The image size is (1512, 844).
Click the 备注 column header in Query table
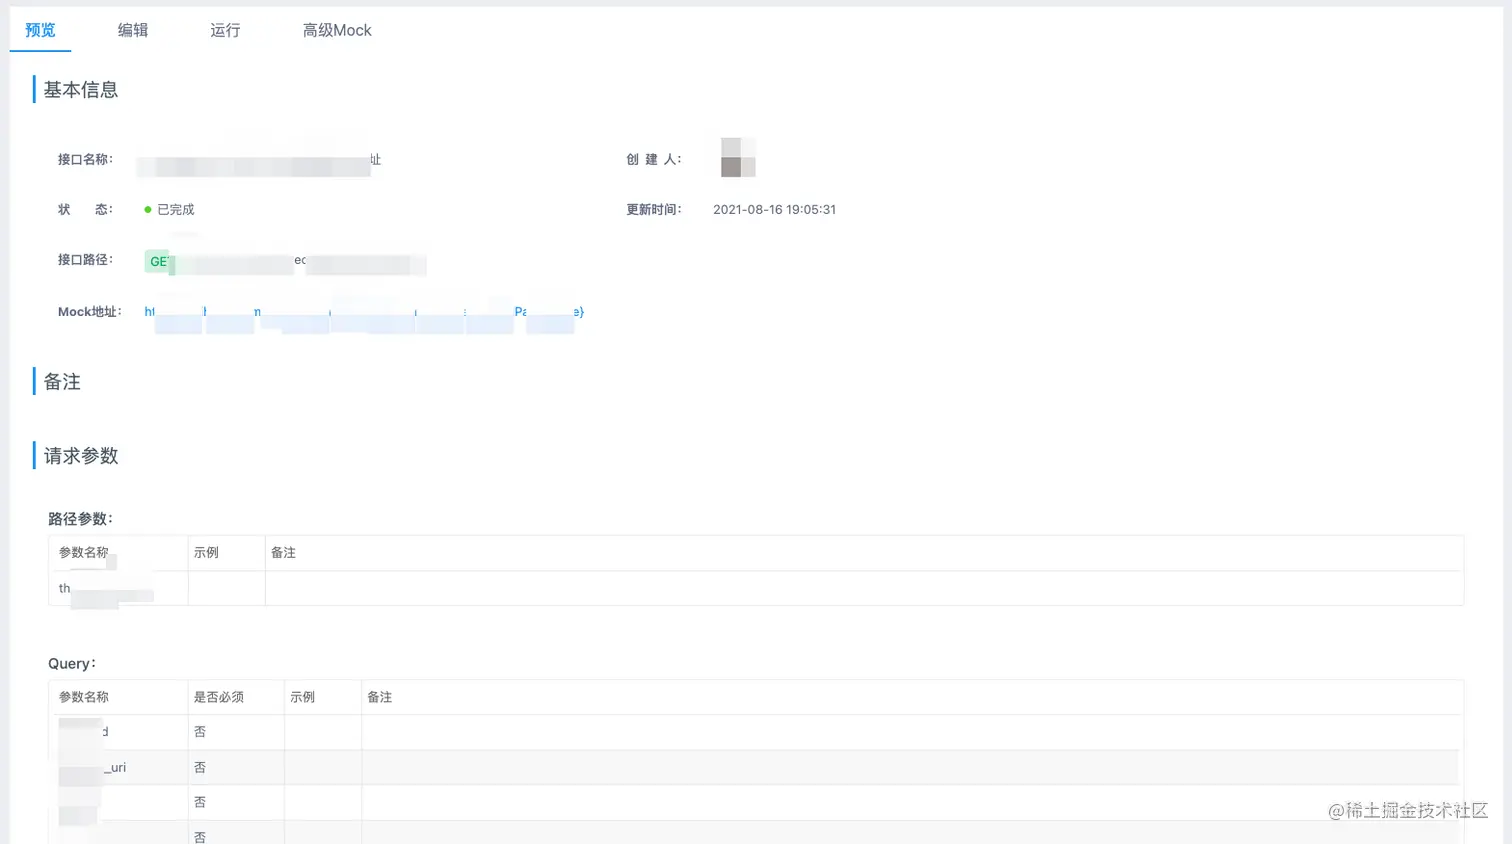tap(379, 697)
